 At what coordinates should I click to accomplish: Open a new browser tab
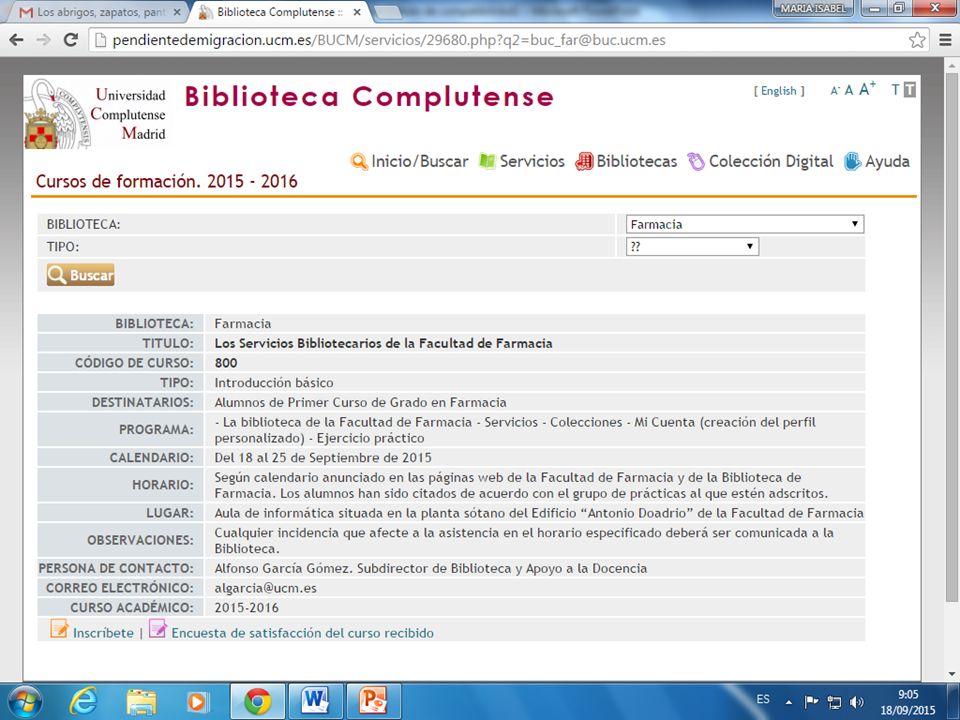coord(387,12)
